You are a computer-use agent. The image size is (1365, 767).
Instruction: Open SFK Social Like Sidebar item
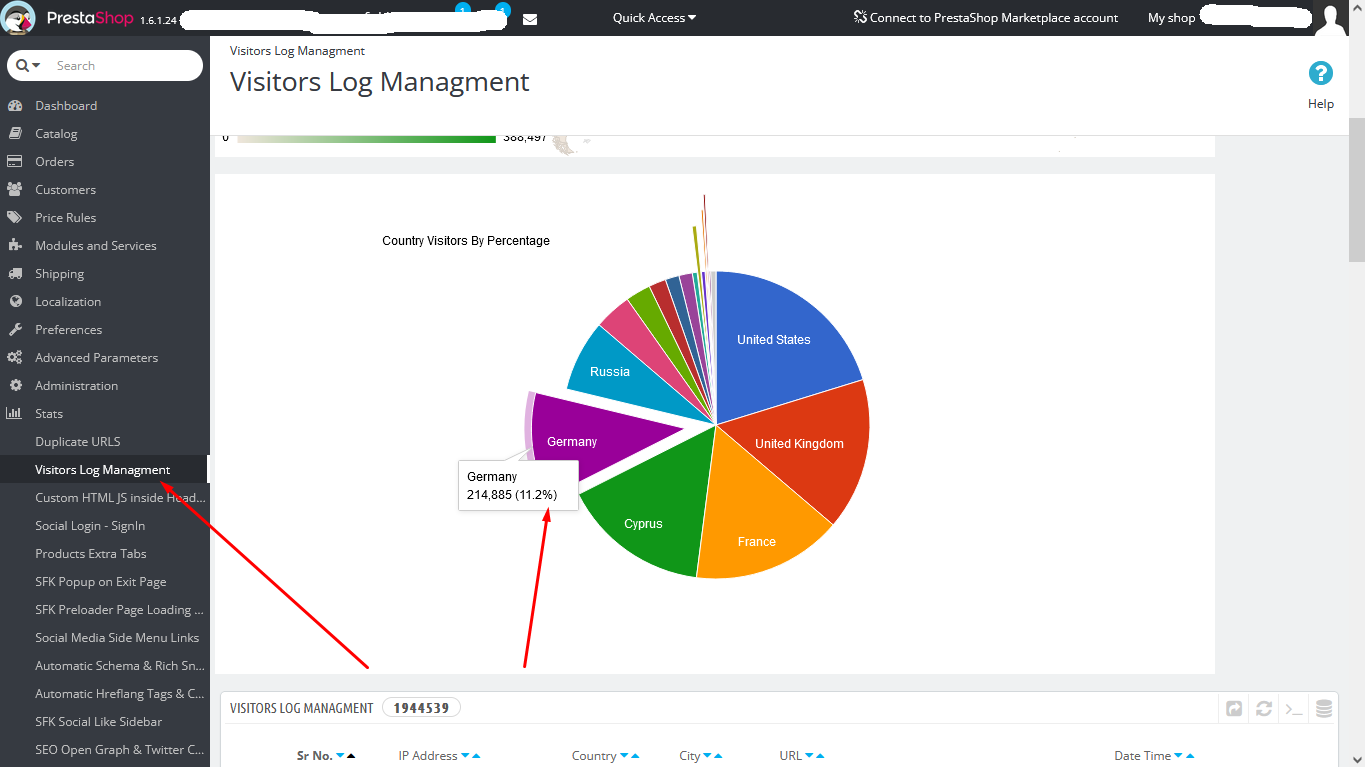pyautogui.click(x=99, y=722)
